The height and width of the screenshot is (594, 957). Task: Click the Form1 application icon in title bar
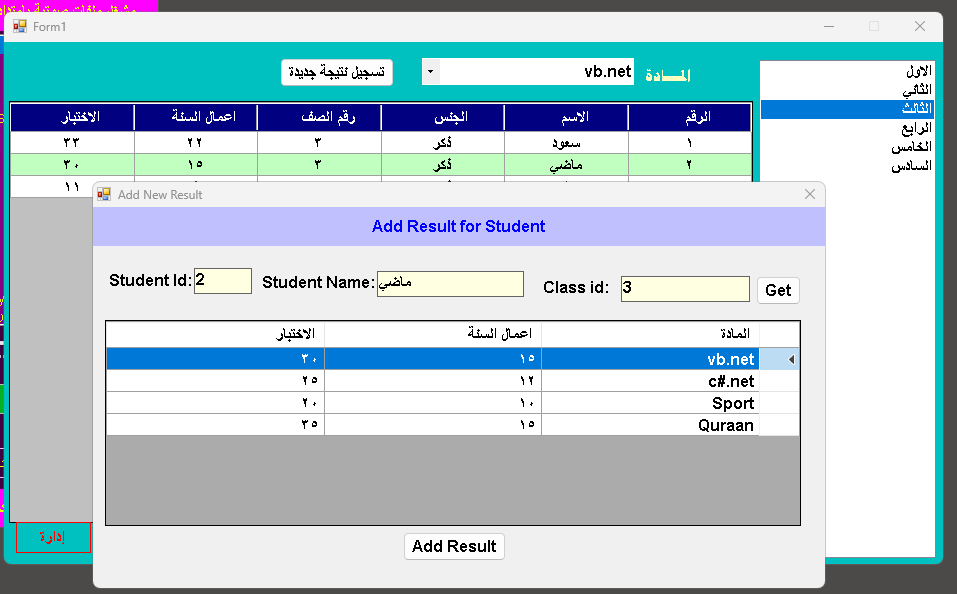(x=20, y=26)
